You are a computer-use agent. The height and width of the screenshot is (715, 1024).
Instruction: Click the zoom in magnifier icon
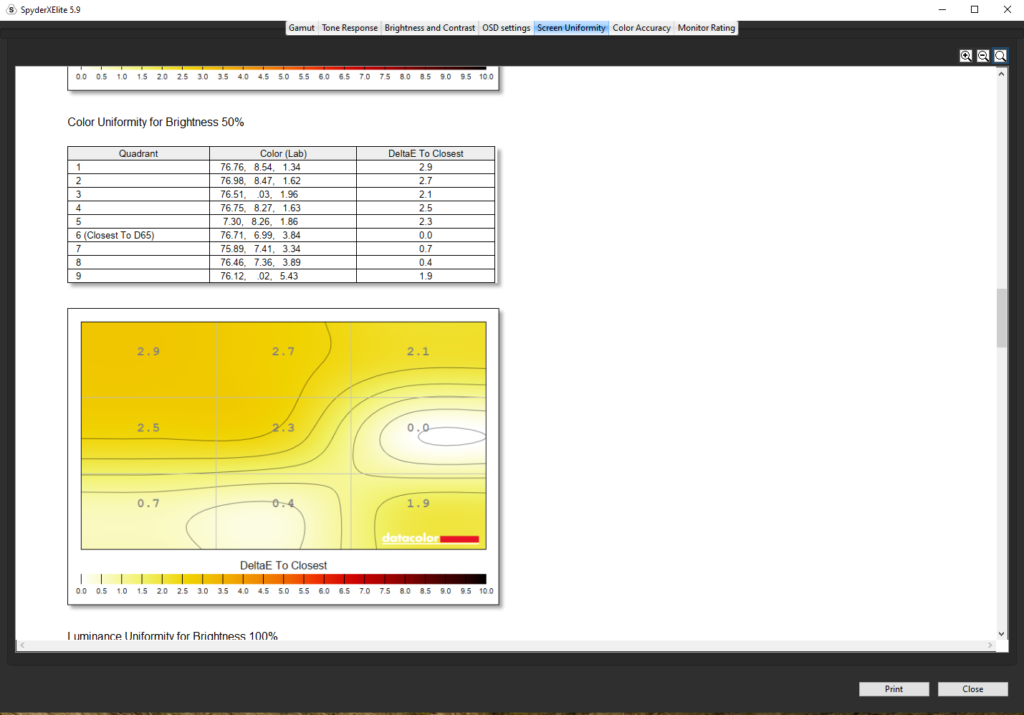(x=966, y=56)
